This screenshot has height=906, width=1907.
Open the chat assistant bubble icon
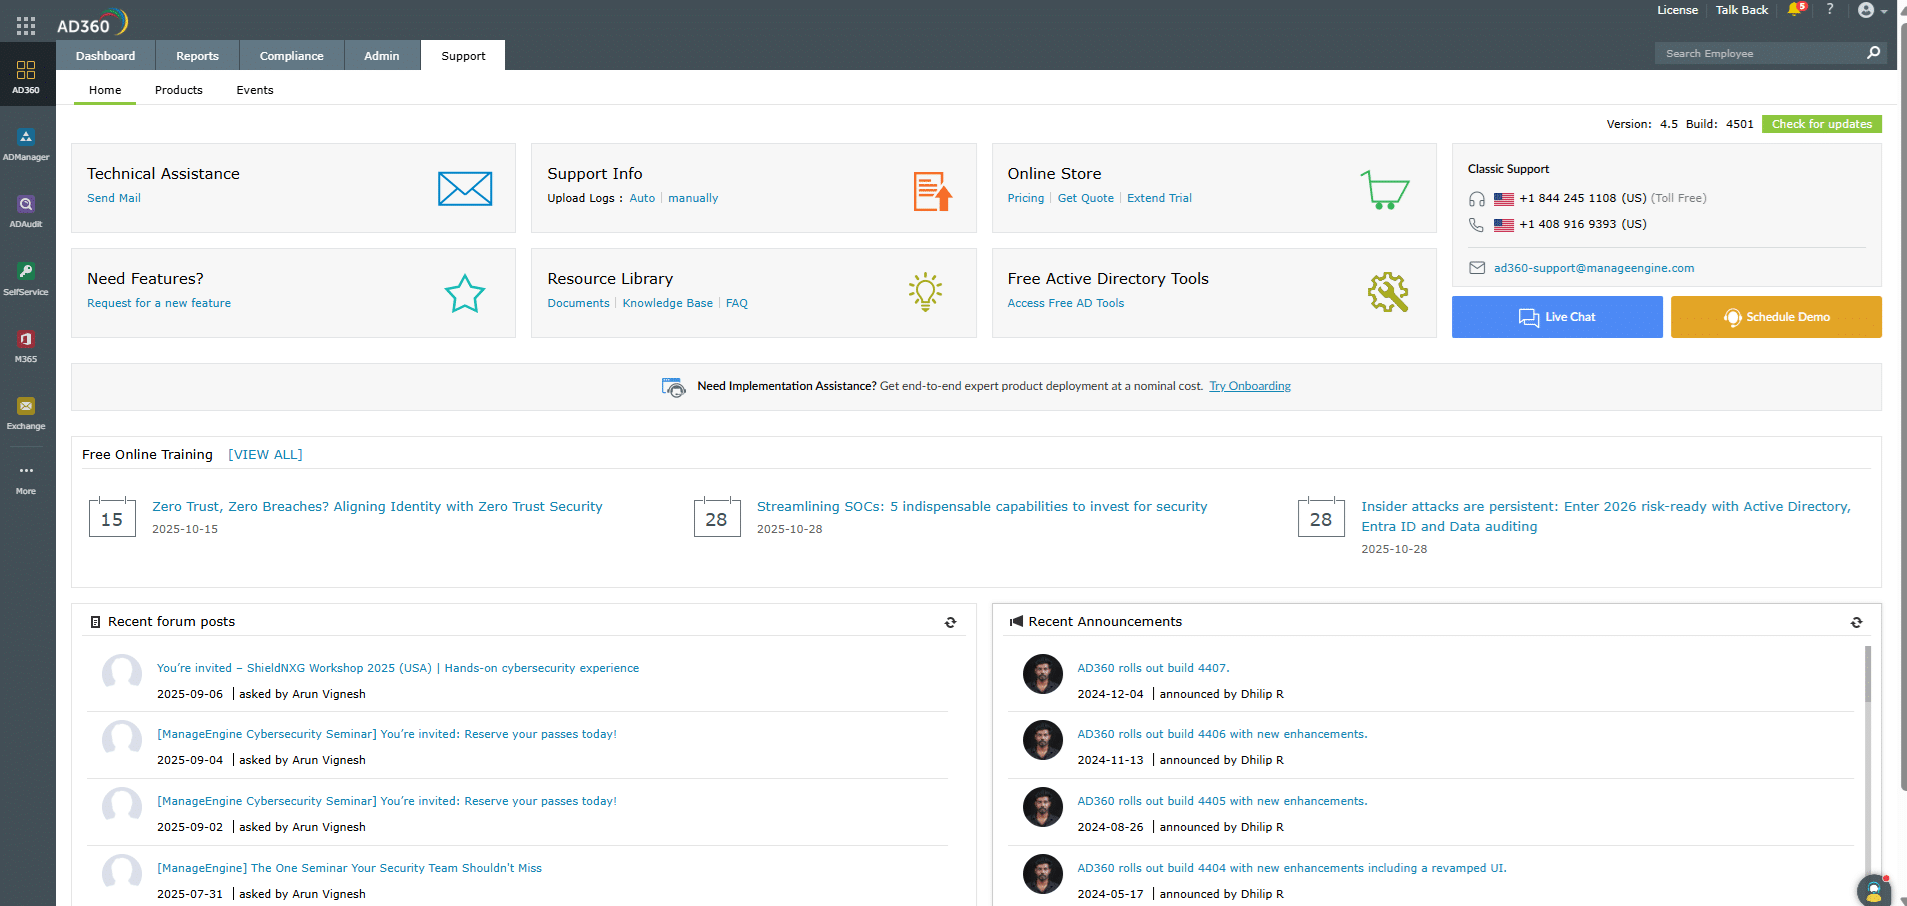coord(1874,890)
